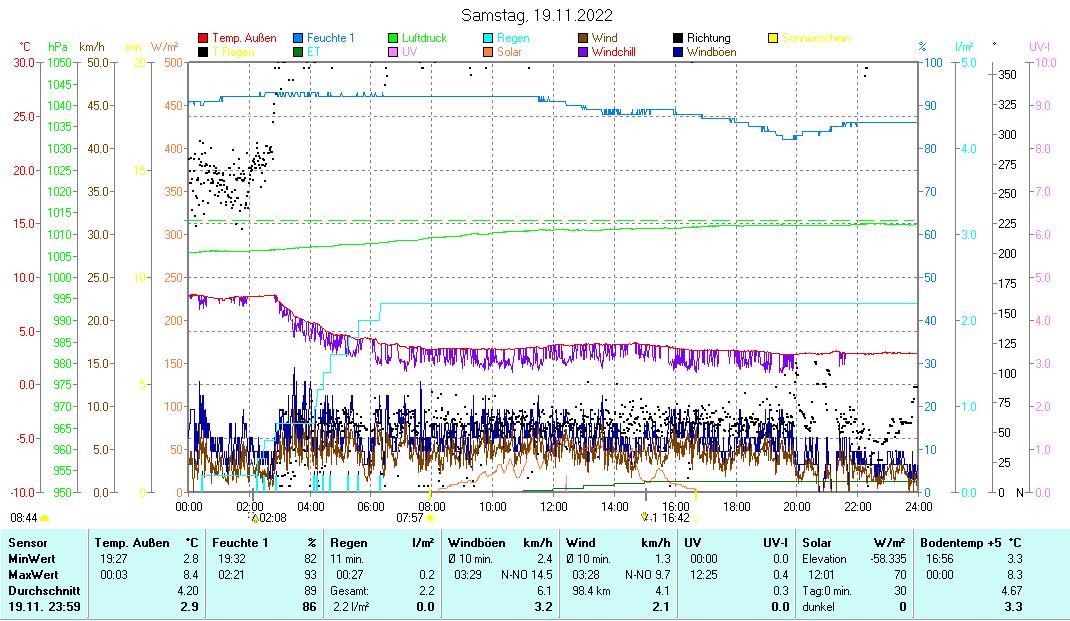
Task: Click the orange Solar legend square
Action: pos(489,51)
